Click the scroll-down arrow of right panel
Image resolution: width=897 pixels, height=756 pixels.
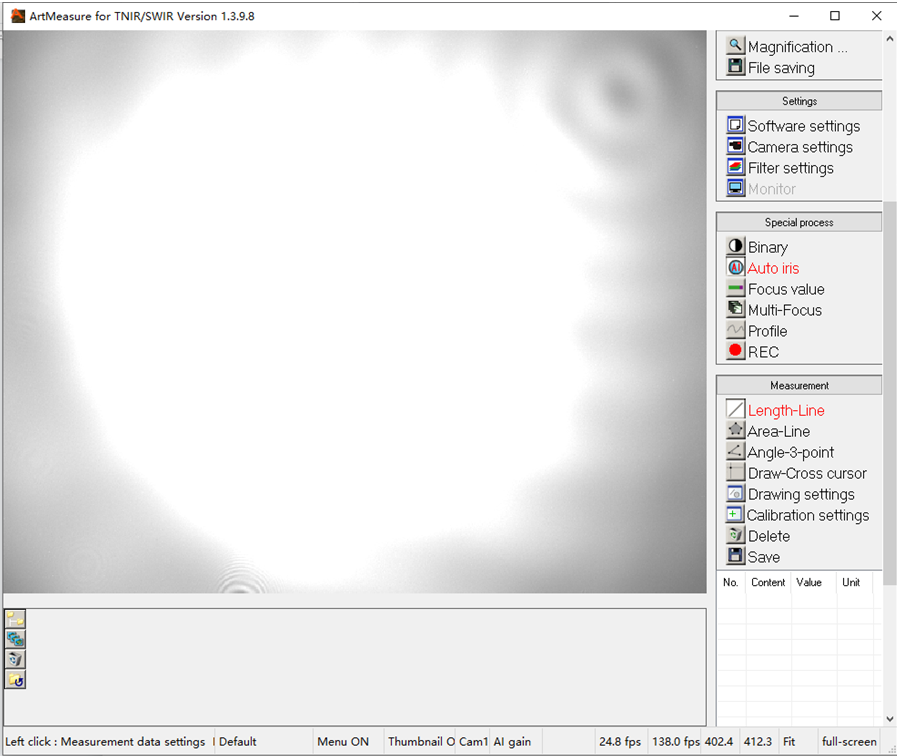pyautogui.click(x=890, y=719)
